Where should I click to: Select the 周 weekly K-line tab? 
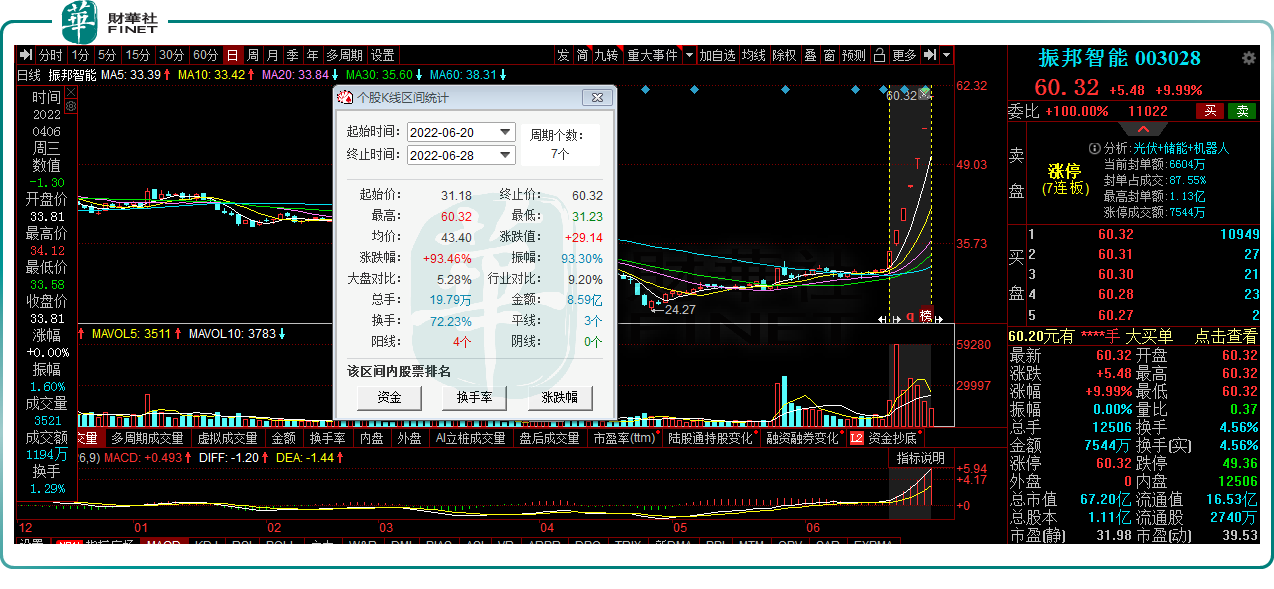click(253, 55)
